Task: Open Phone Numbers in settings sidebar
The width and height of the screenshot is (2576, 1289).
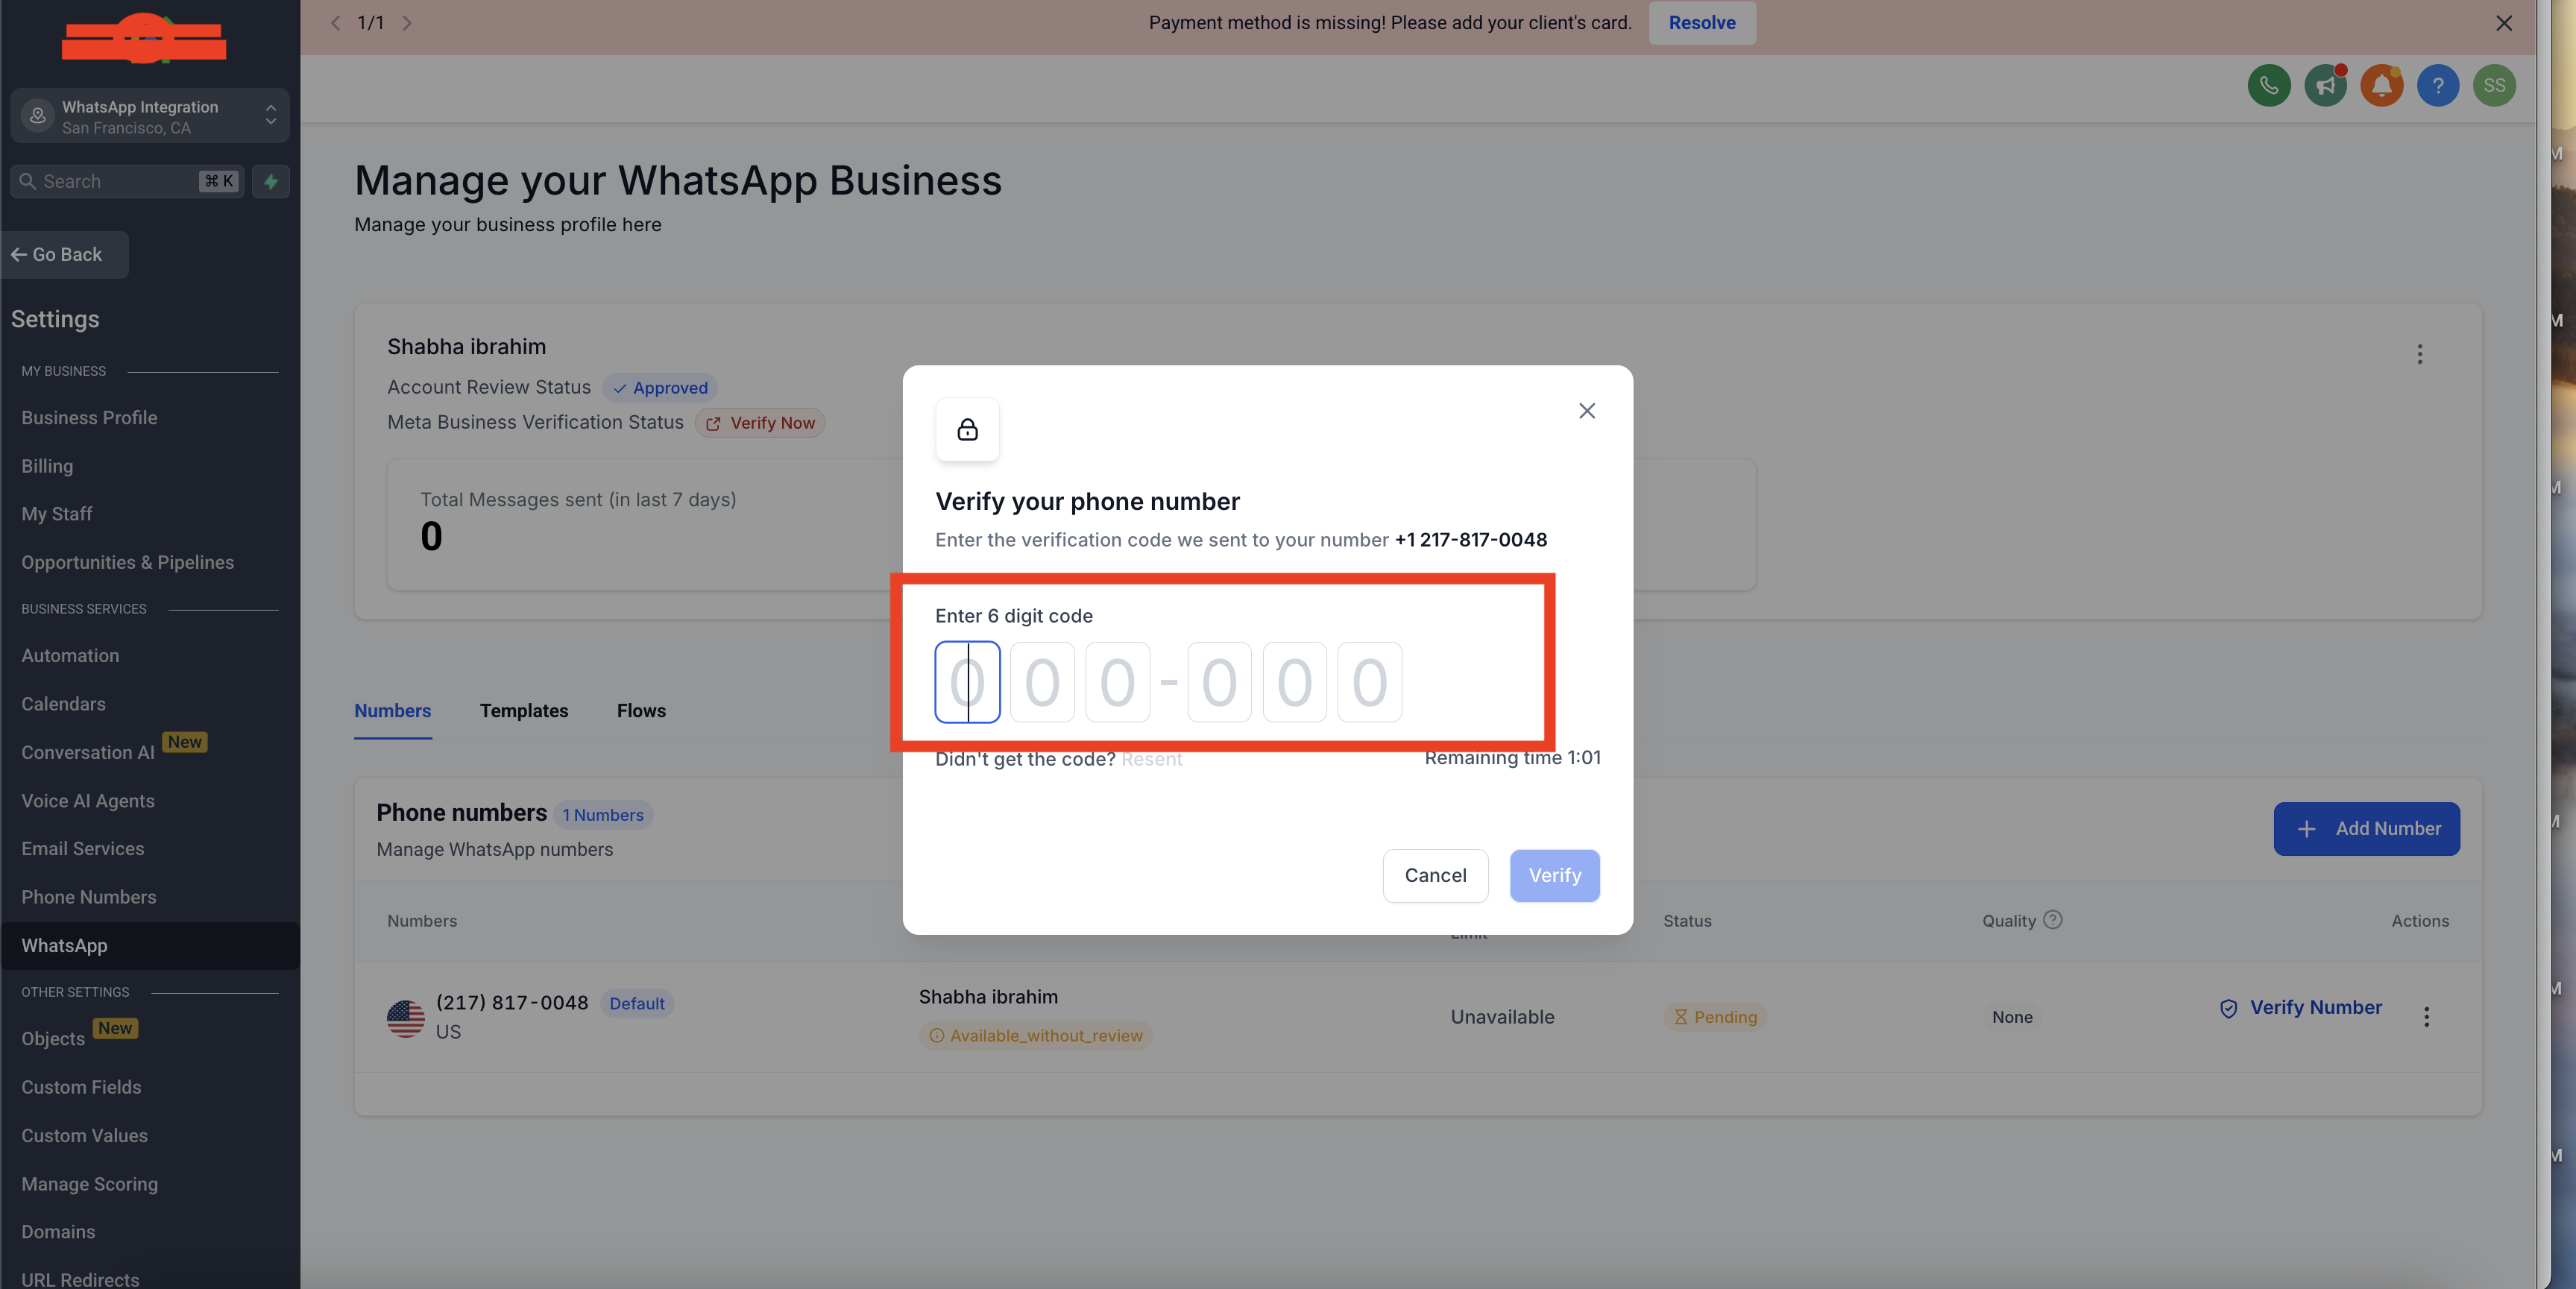Action: pyautogui.click(x=89, y=897)
